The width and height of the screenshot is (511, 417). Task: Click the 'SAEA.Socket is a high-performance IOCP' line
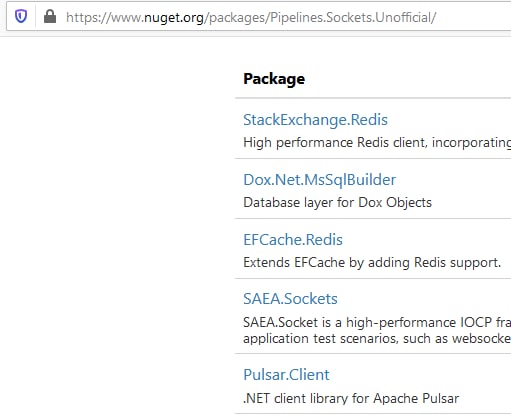click(377, 322)
